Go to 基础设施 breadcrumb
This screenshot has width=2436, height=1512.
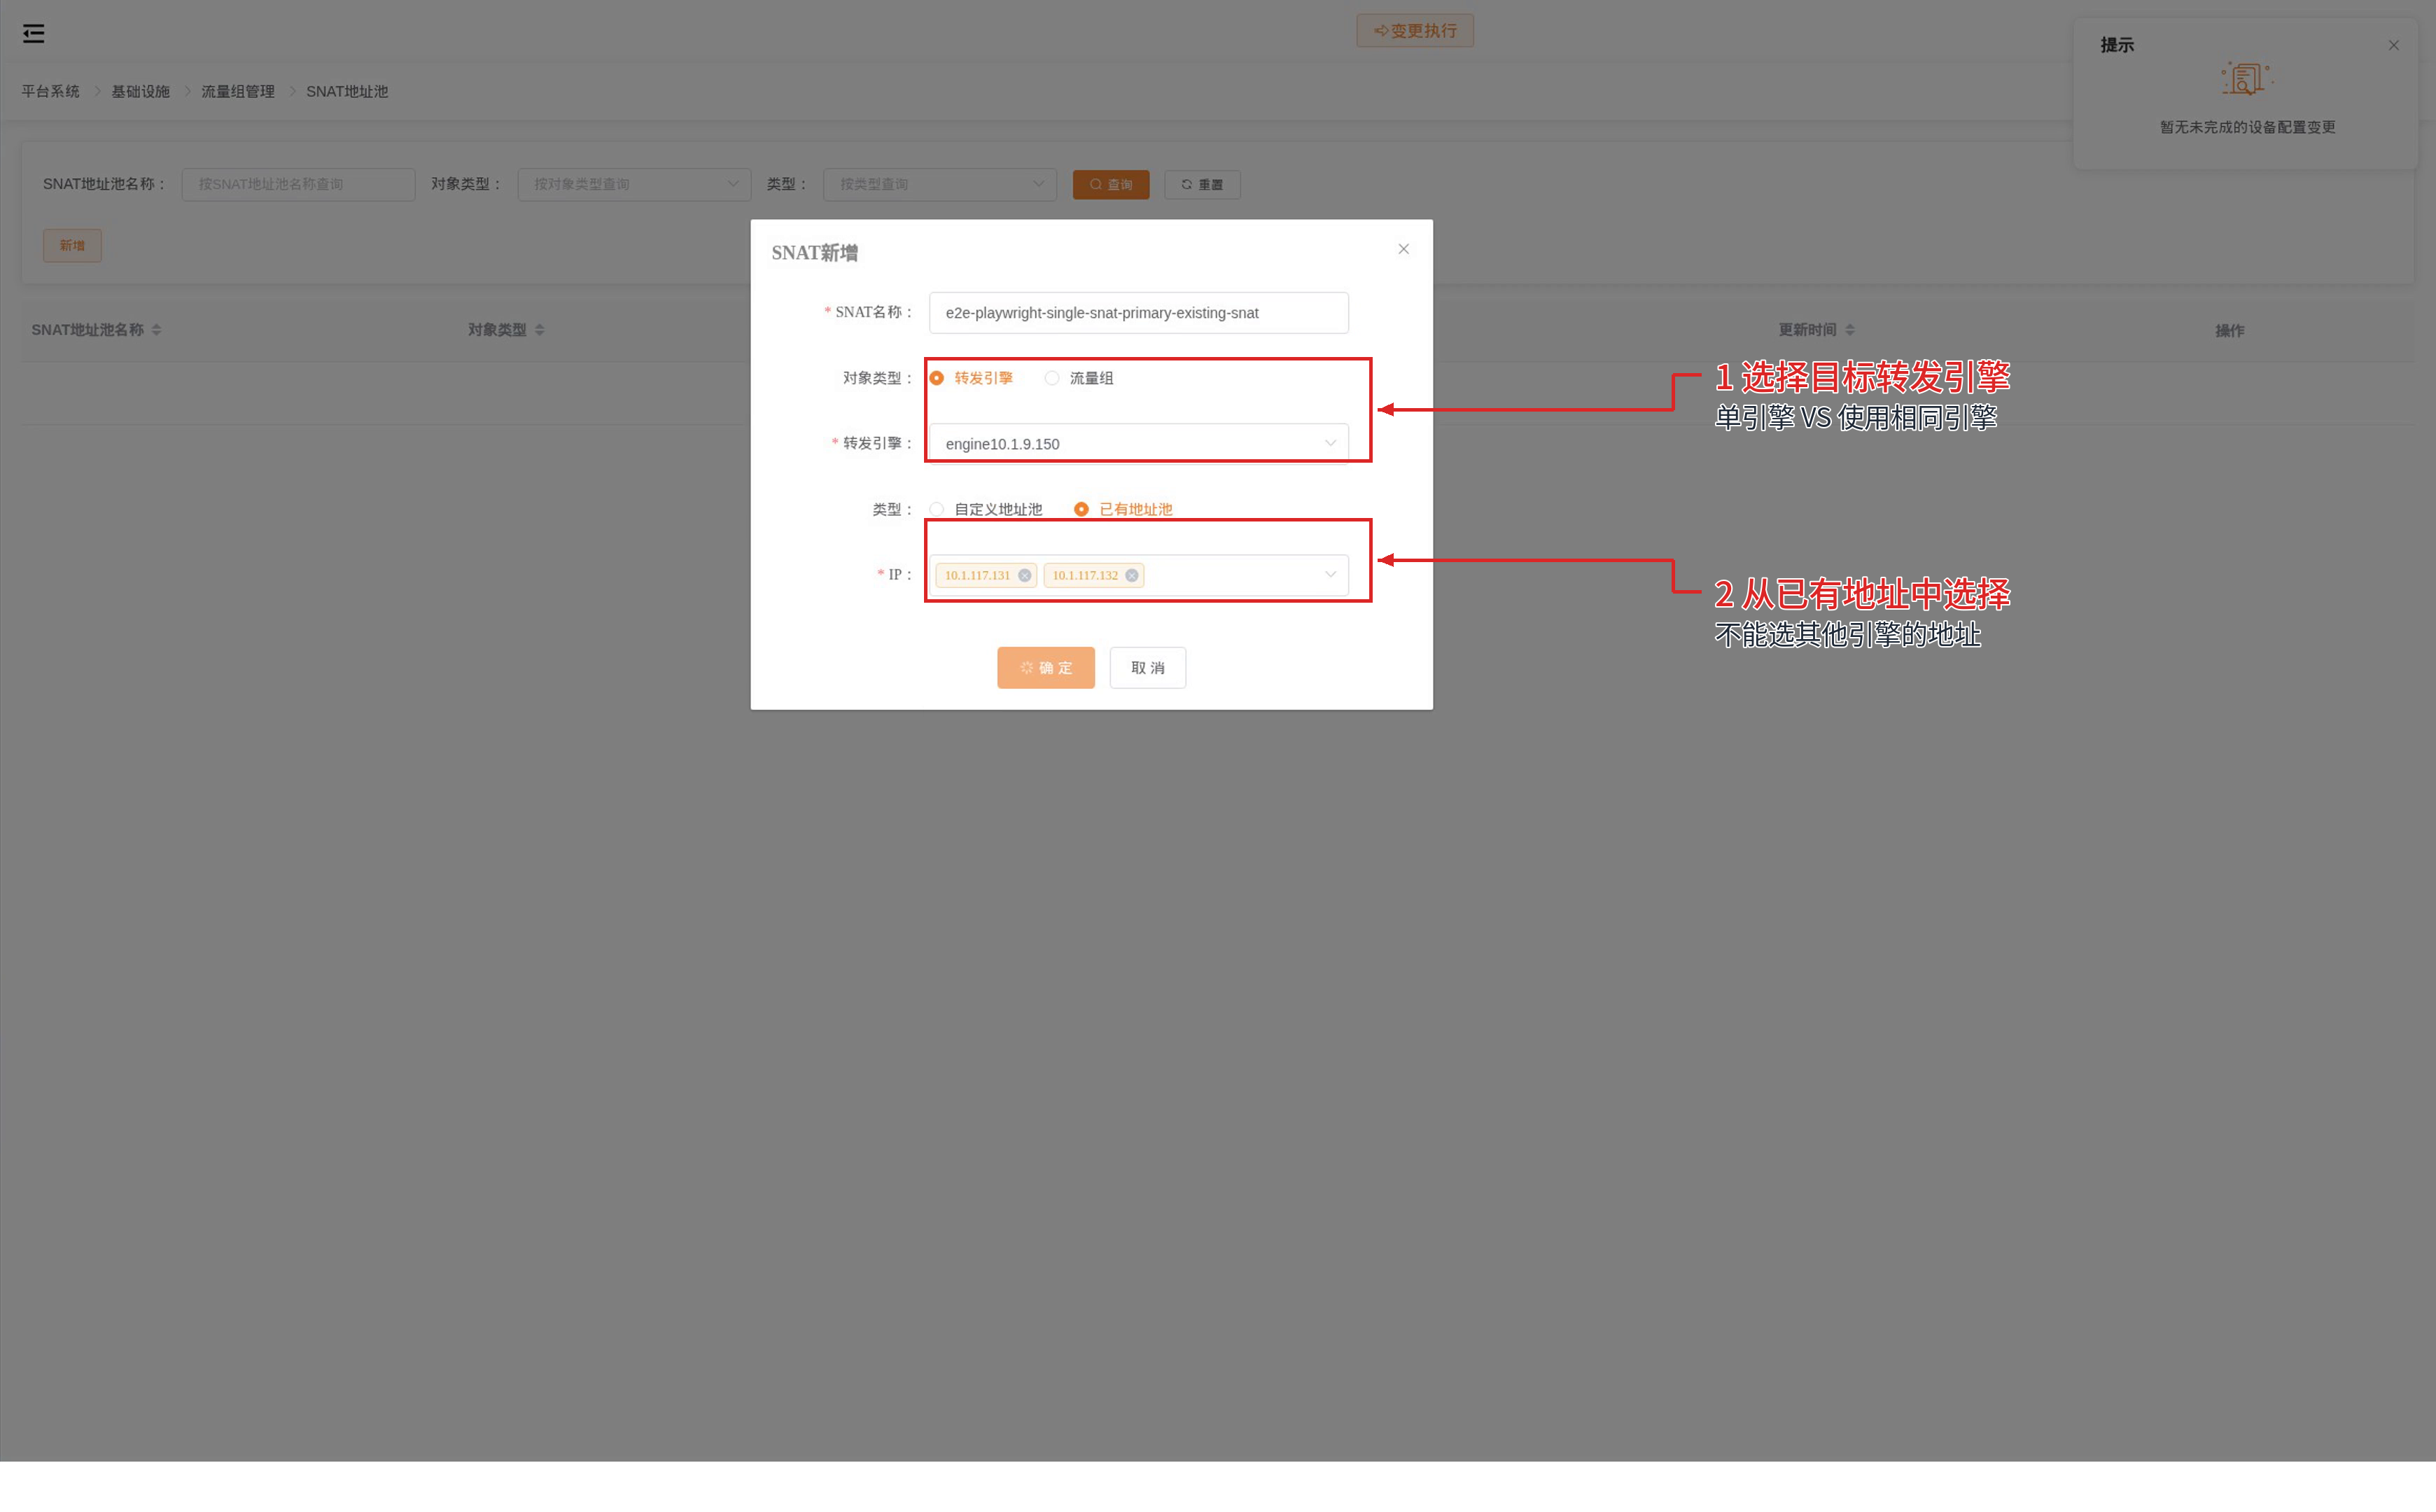140,91
